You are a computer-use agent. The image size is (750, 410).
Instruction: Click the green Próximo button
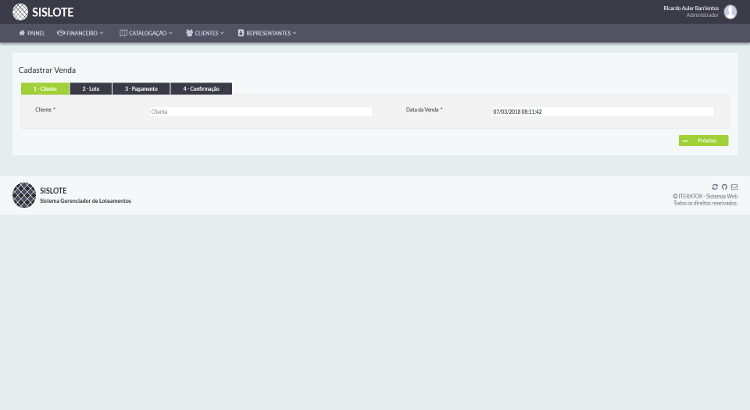click(x=704, y=140)
